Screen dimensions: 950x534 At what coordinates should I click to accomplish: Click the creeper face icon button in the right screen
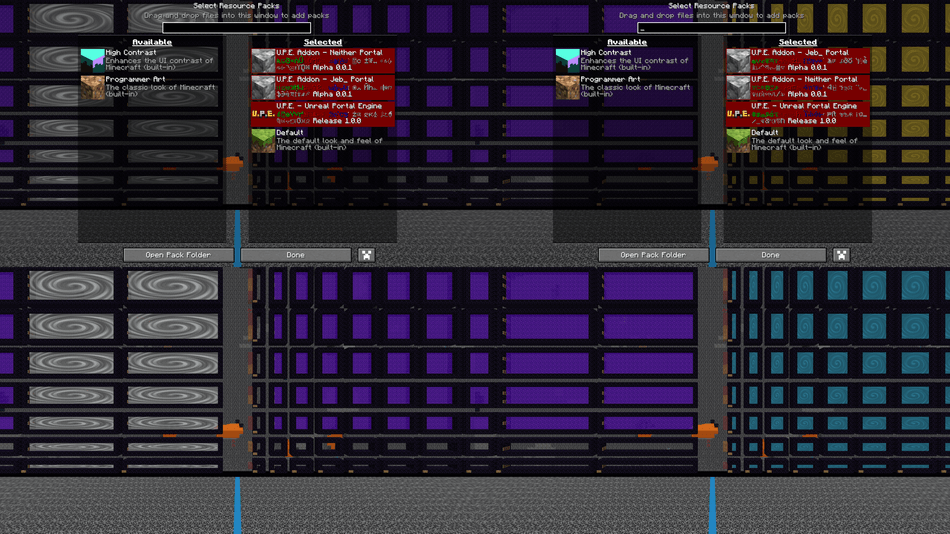tap(842, 255)
